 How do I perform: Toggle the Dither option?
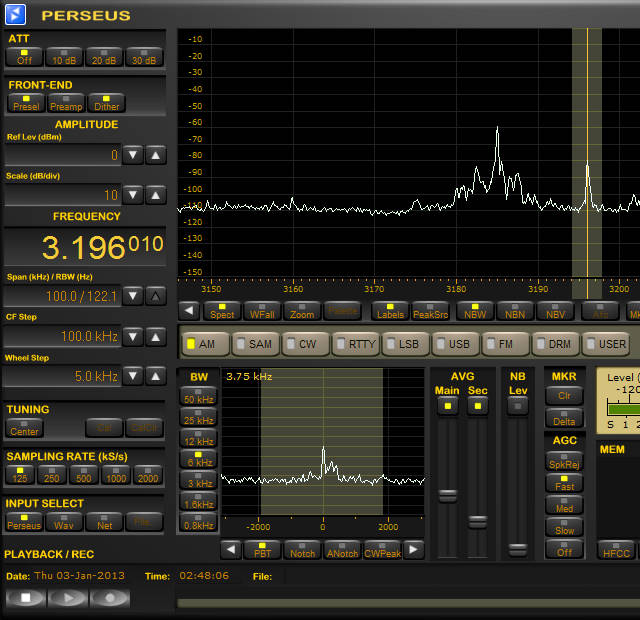point(106,103)
